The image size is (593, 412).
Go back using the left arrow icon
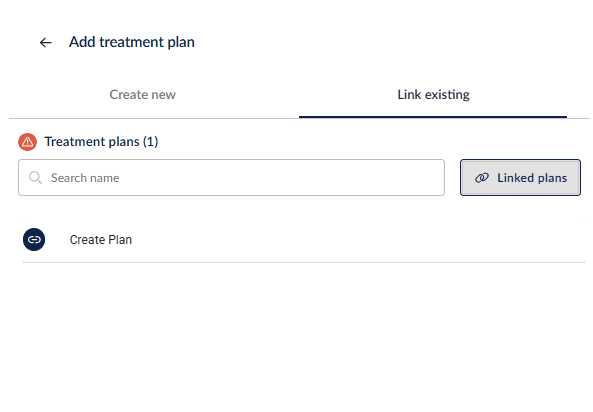pyautogui.click(x=45, y=42)
